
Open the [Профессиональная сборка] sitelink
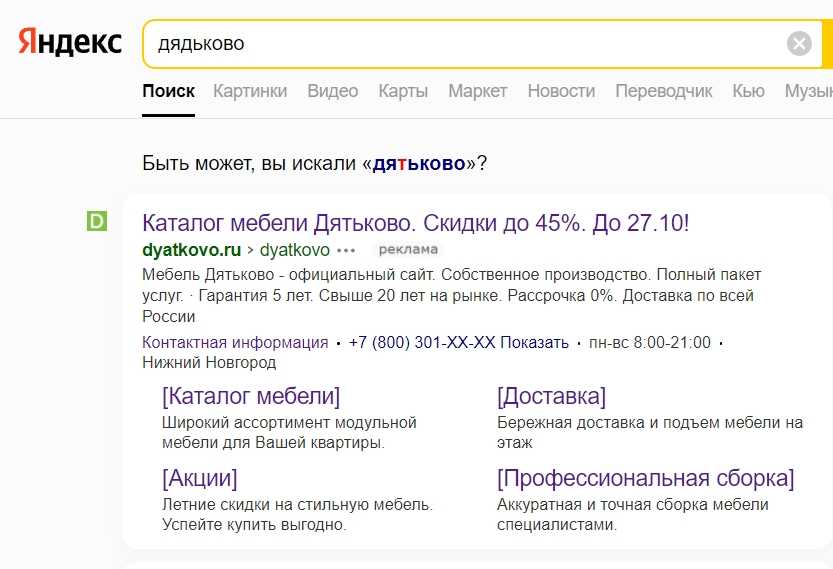645,477
